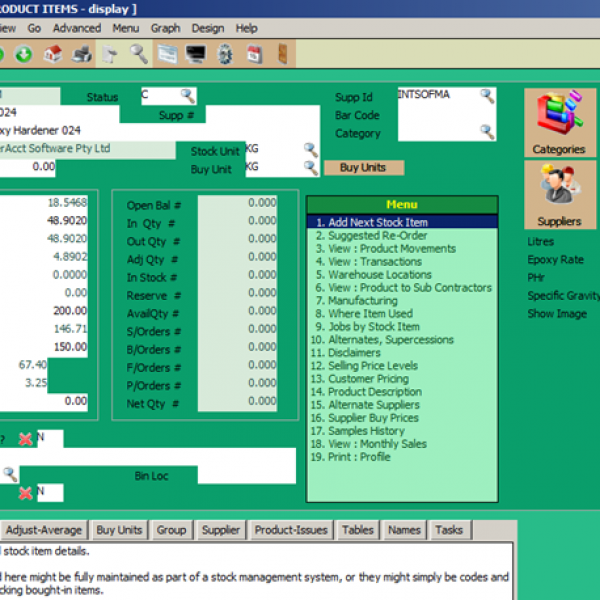Open the Help menu
Viewport: 600px width, 600px height.
(x=246, y=28)
